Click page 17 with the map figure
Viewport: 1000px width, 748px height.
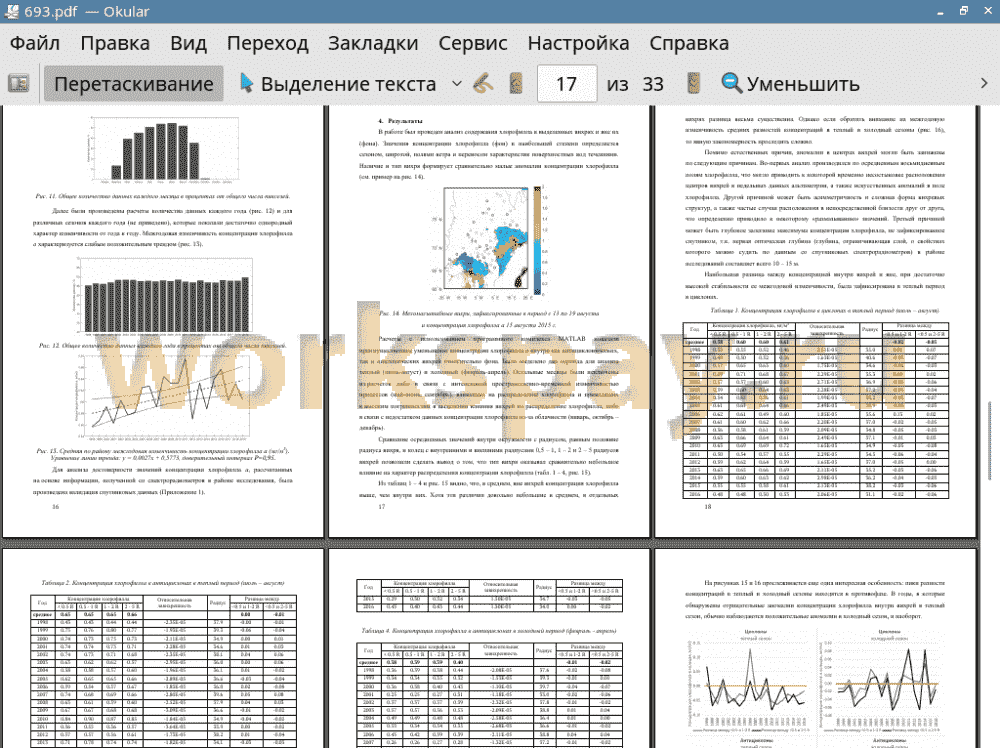click(489, 321)
